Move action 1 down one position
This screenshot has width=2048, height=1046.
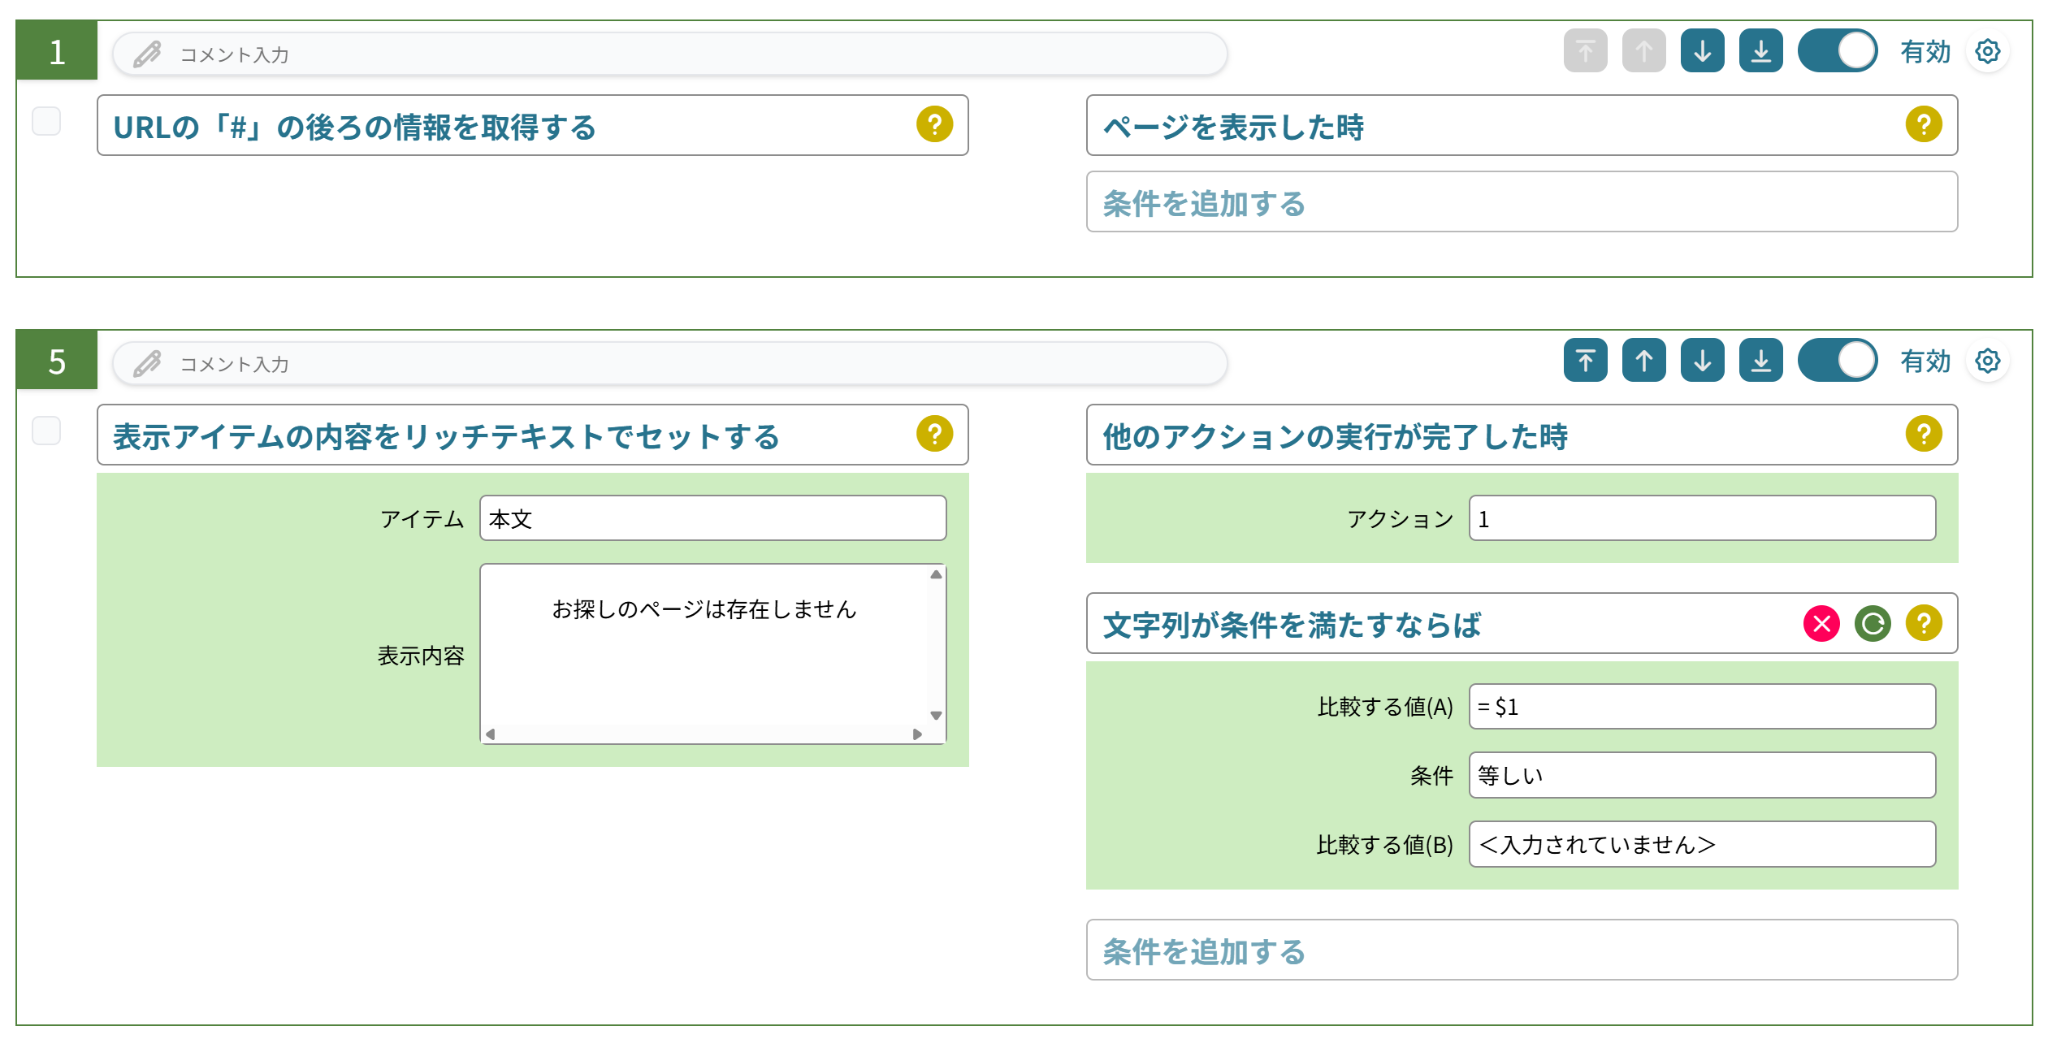(1702, 51)
